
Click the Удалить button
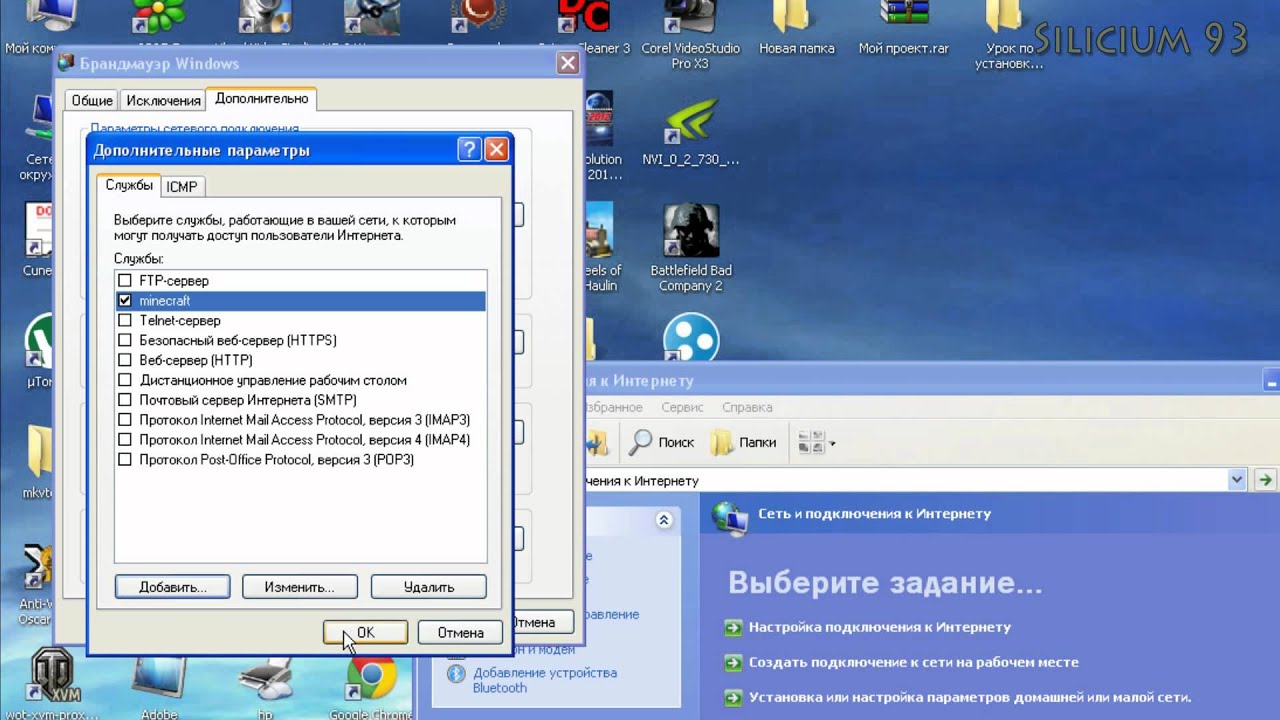pyautogui.click(x=428, y=587)
